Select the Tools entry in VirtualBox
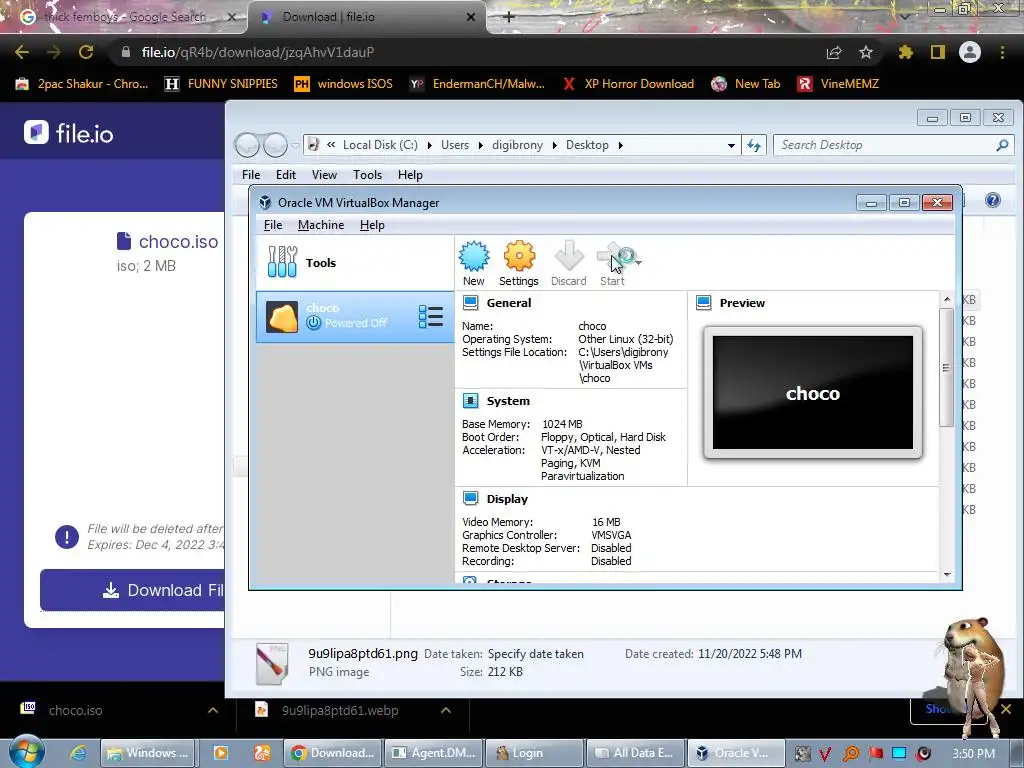1024x768 pixels. tap(355, 263)
